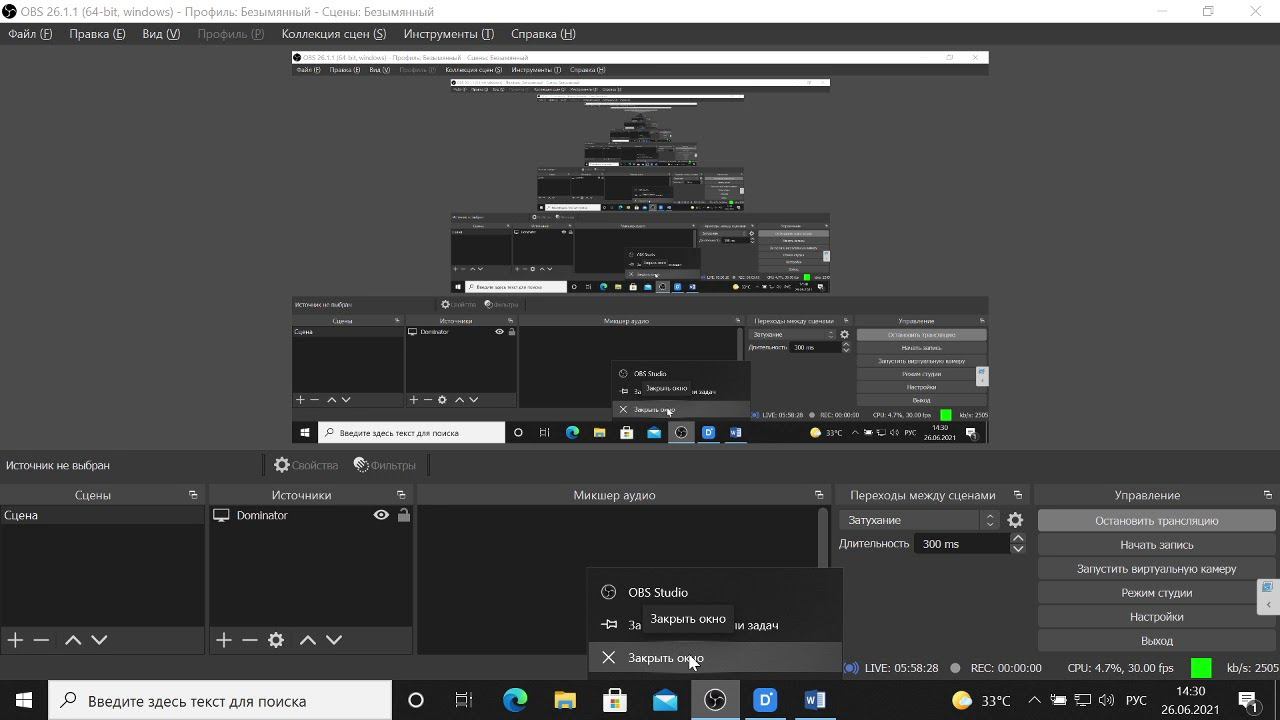
Task: Click the pin-to-taskbar entry in the jump list
Action: (x=715, y=625)
